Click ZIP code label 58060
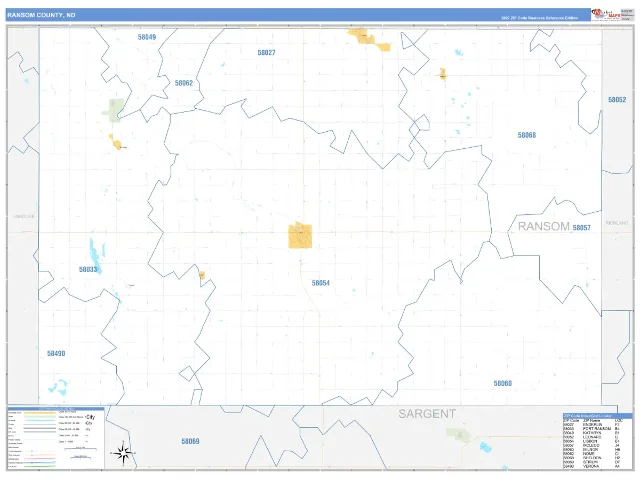The width and height of the screenshot is (640, 480). [502, 383]
